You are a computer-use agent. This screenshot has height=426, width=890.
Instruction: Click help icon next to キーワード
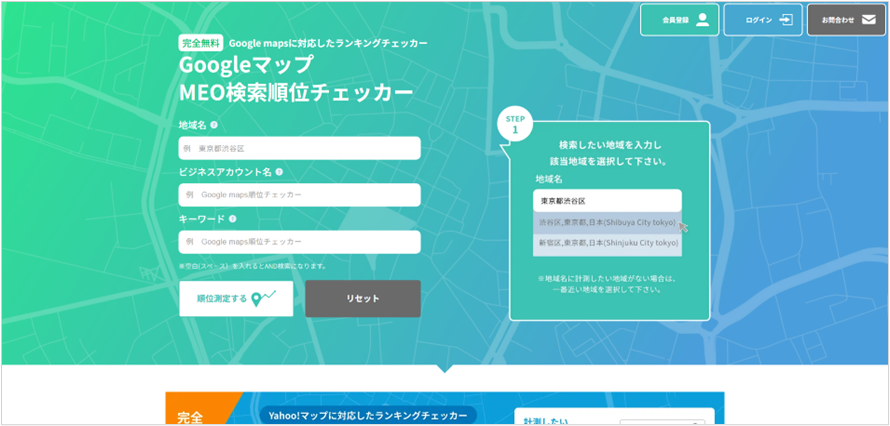232,219
